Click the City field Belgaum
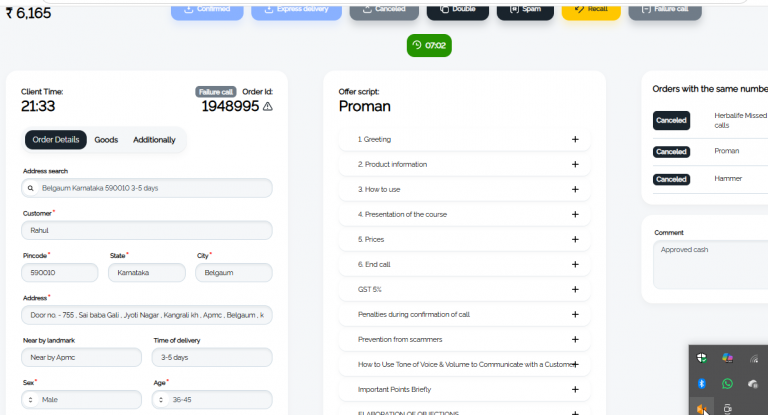The width and height of the screenshot is (768, 415). point(234,272)
